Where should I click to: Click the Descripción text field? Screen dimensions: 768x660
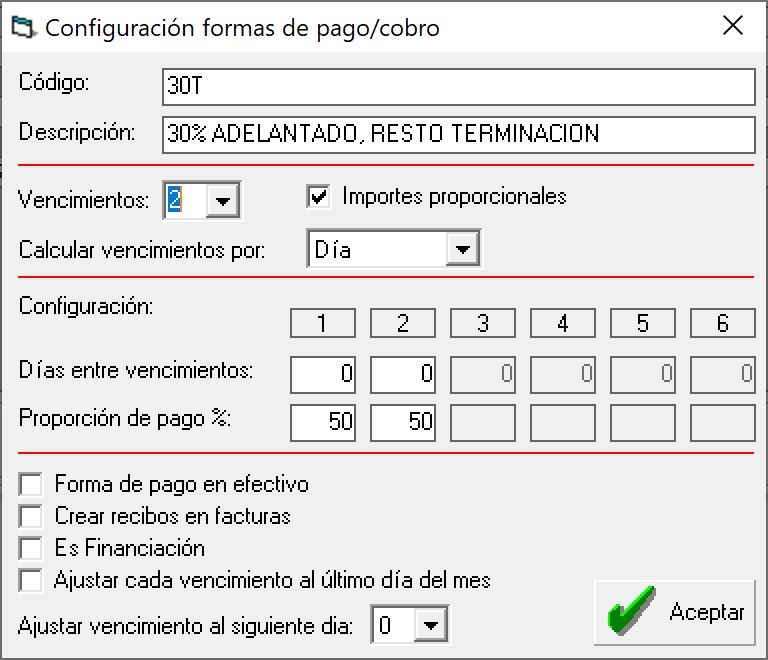(x=458, y=134)
